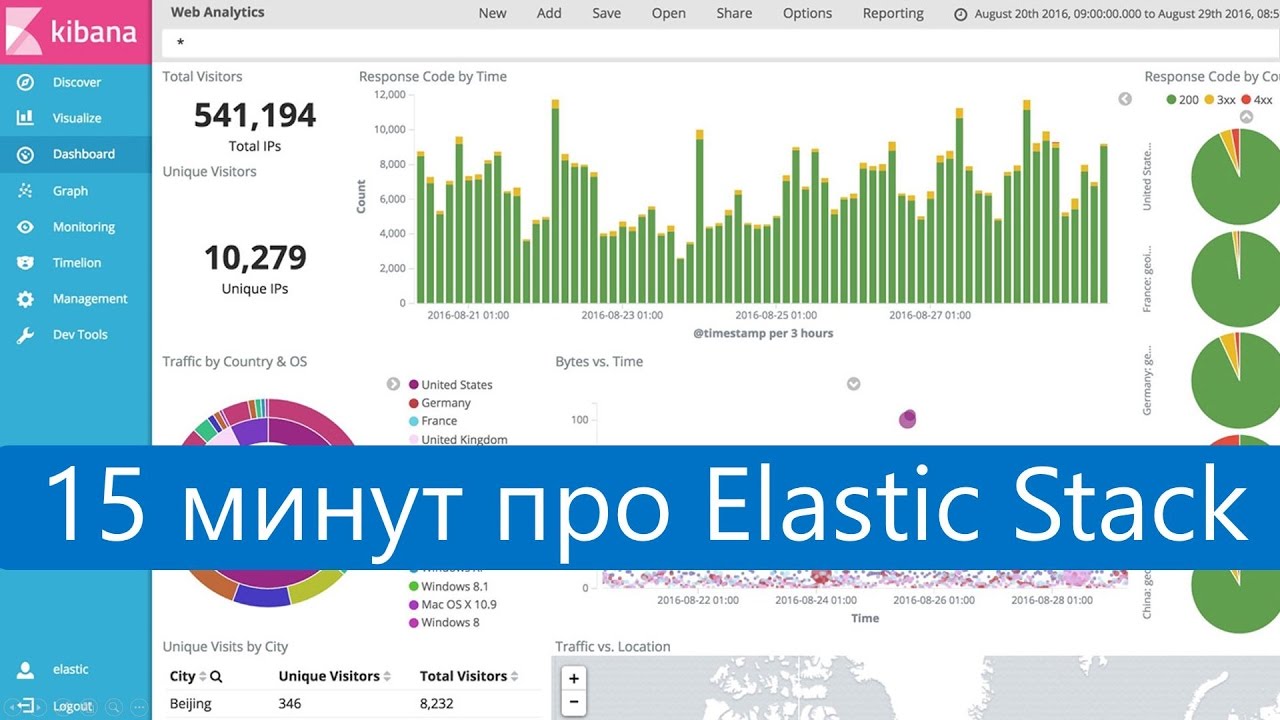Open the Visualize sidebar link
The width and height of the screenshot is (1280, 720).
tap(77, 118)
